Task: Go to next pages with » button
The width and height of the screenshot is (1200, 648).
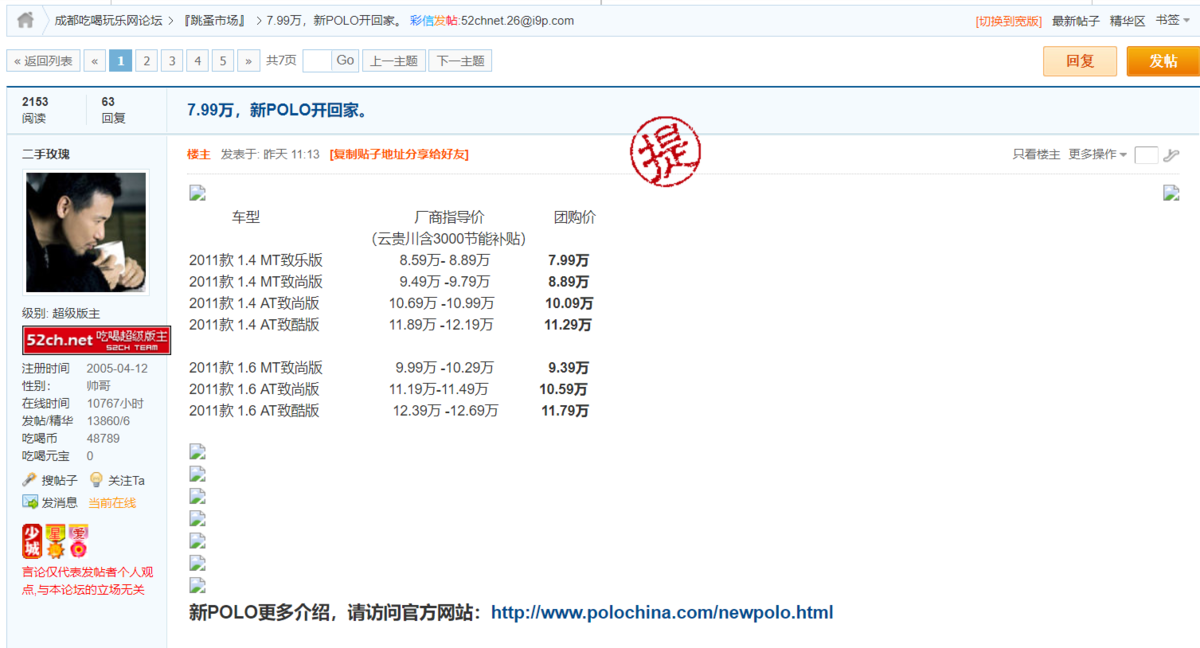Action: (x=249, y=61)
